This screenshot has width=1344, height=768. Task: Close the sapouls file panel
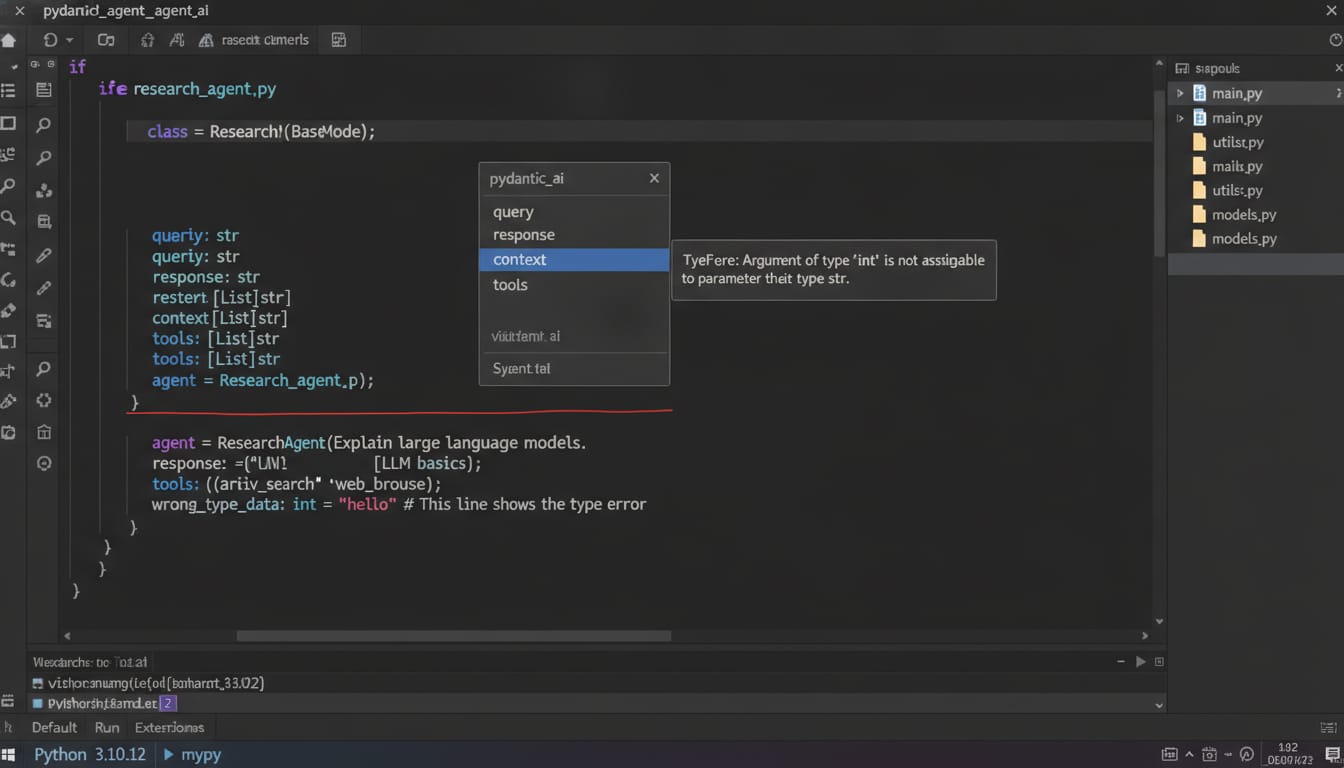click(1338, 68)
